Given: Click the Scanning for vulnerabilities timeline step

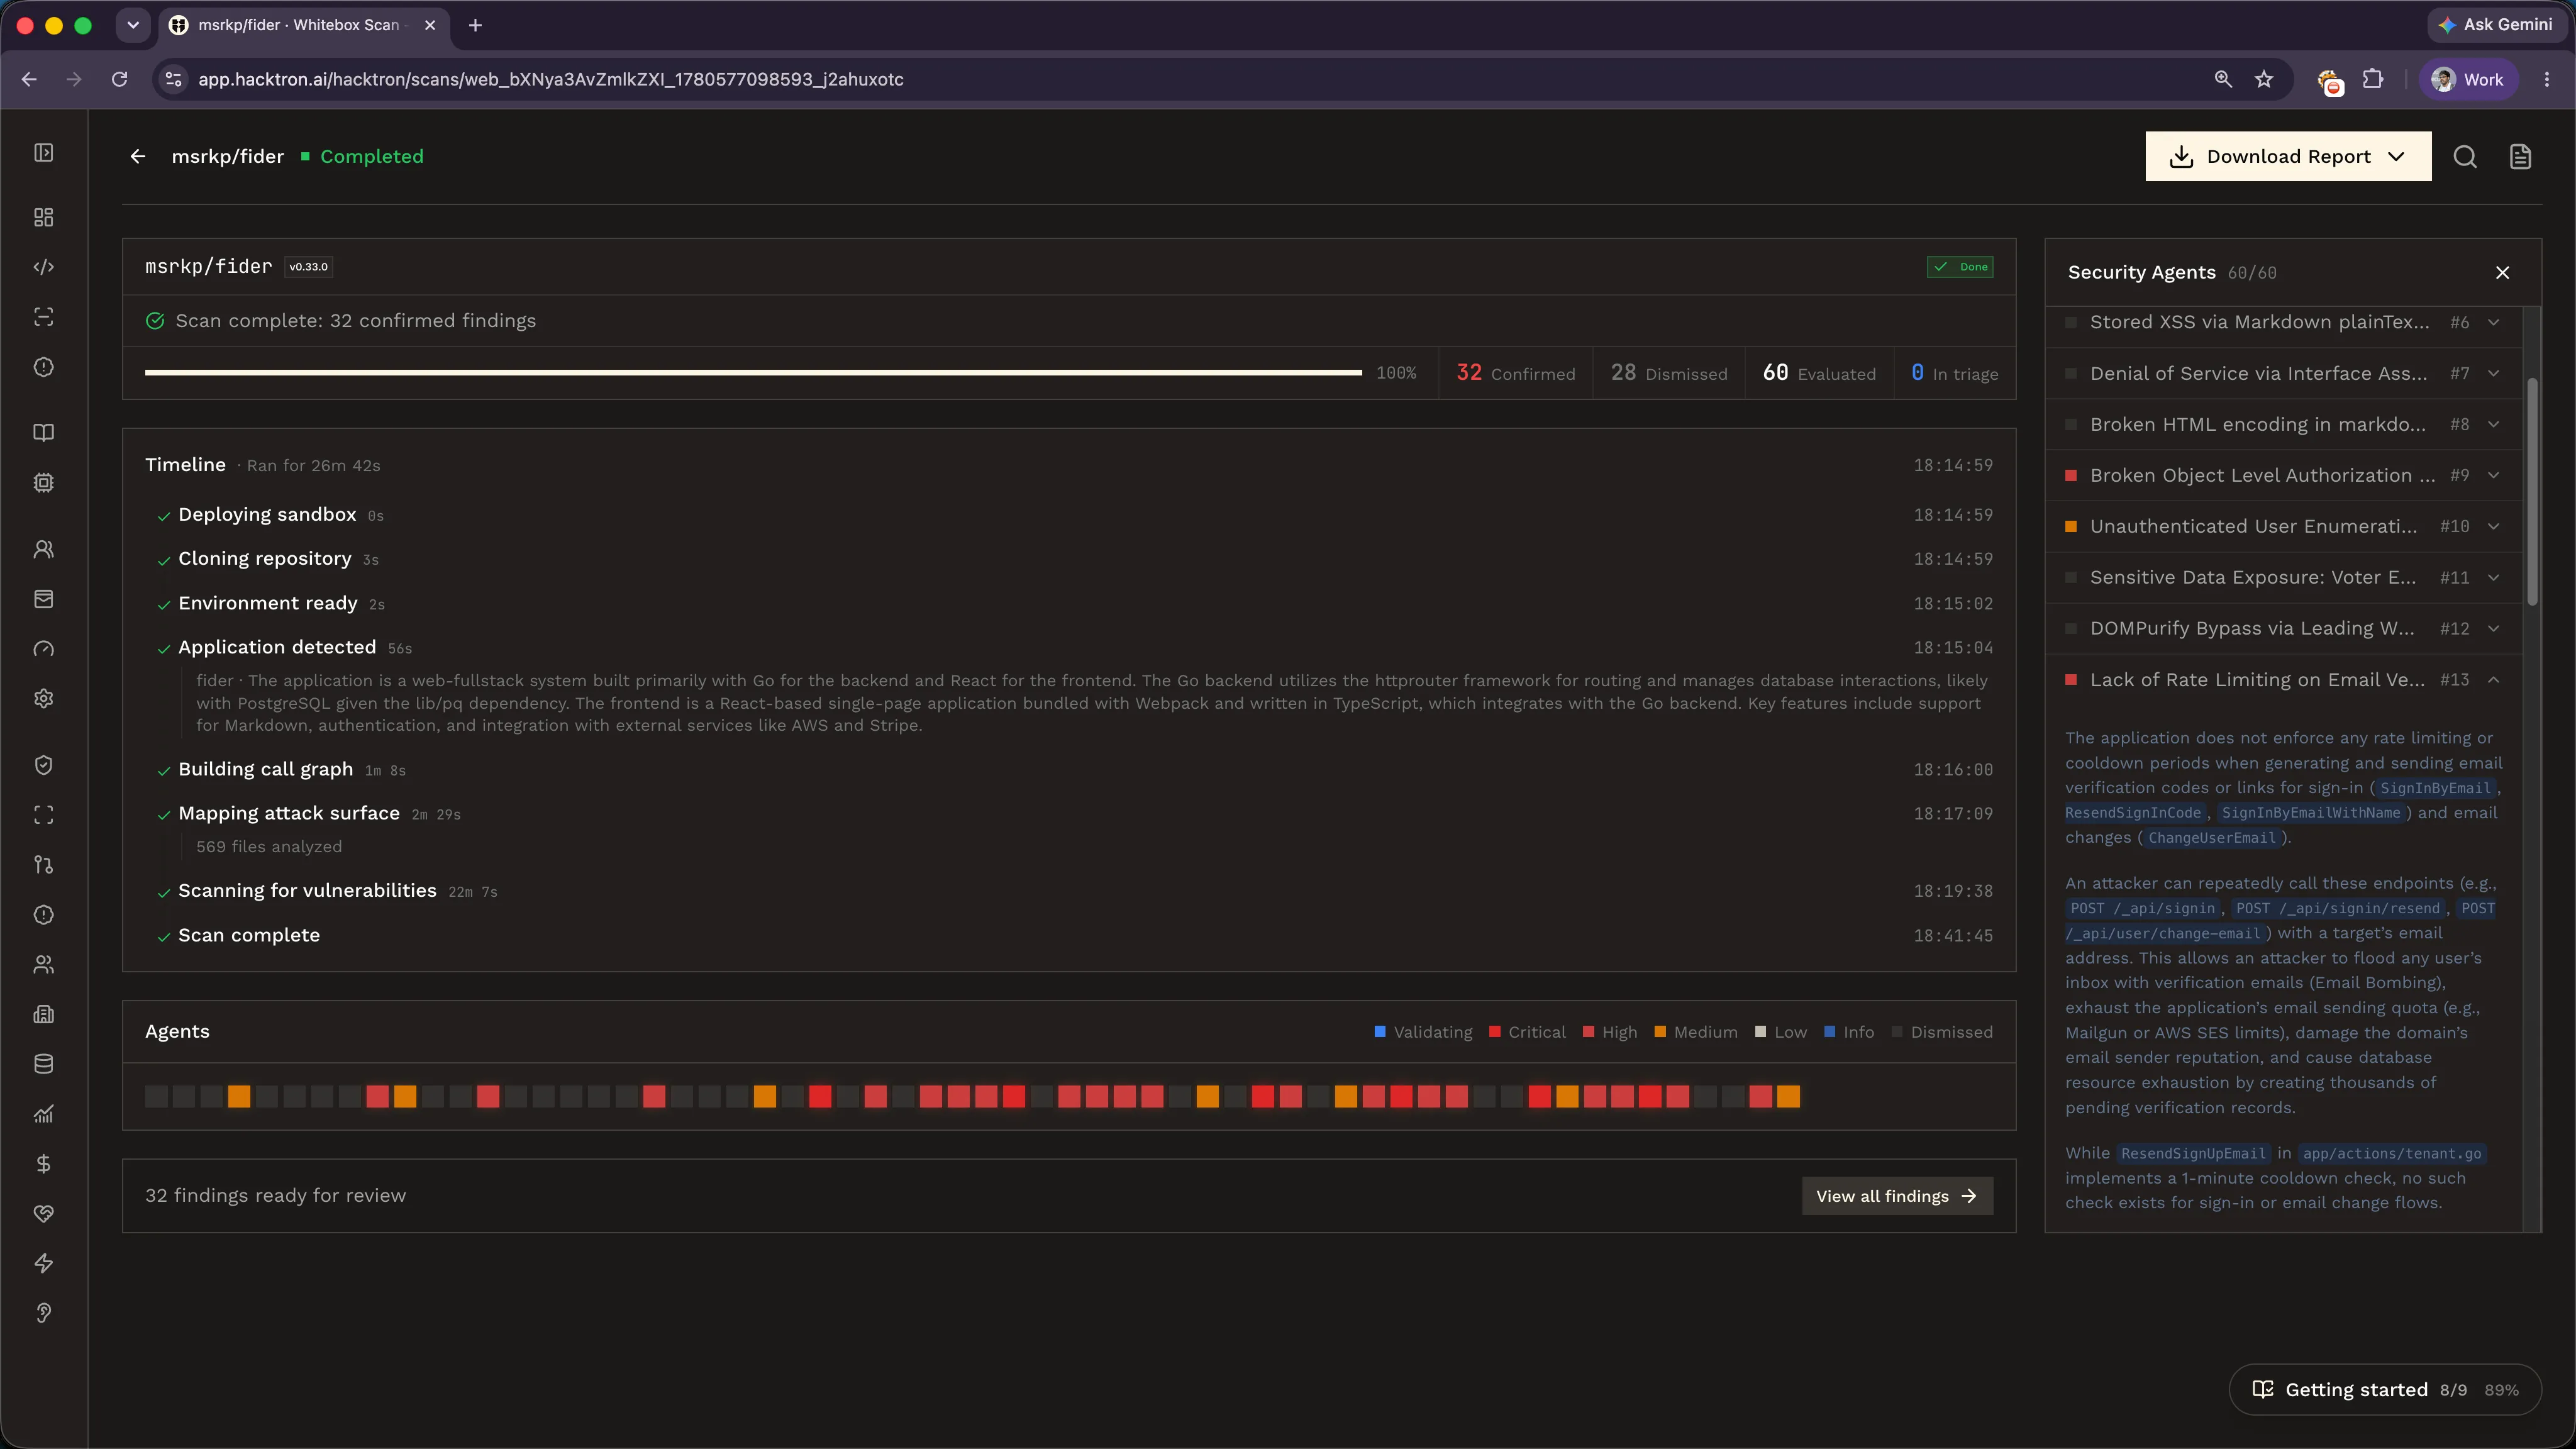Looking at the screenshot, I should [x=307, y=890].
